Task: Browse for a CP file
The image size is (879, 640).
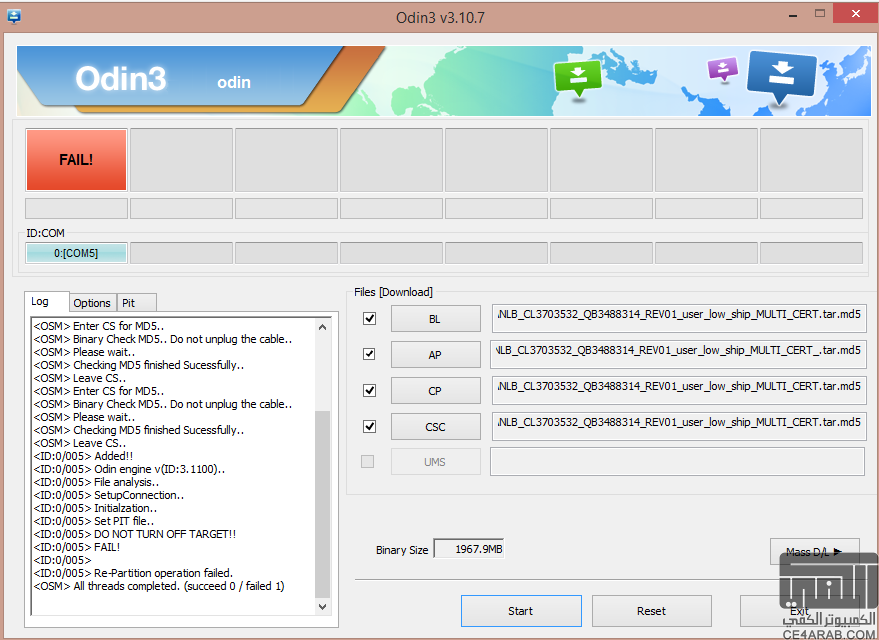Action: [x=436, y=391]
